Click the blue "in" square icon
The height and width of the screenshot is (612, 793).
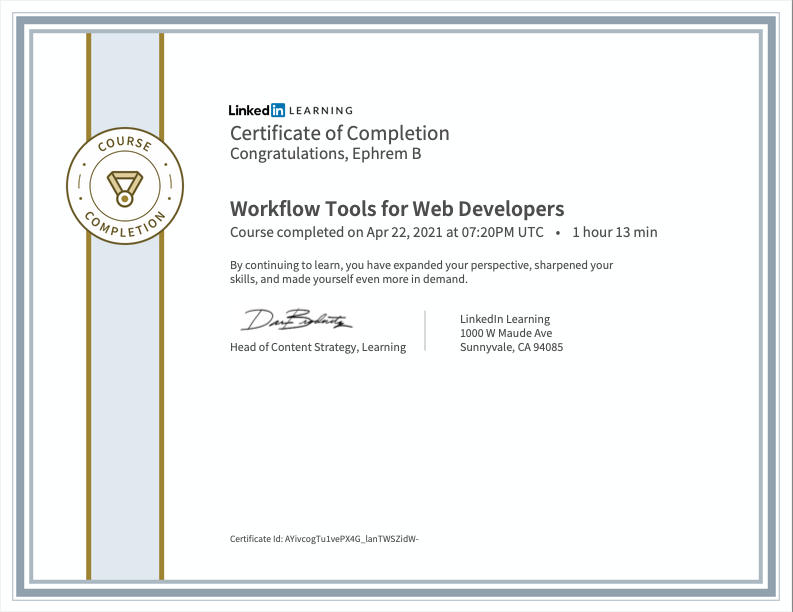coord(278,110)
